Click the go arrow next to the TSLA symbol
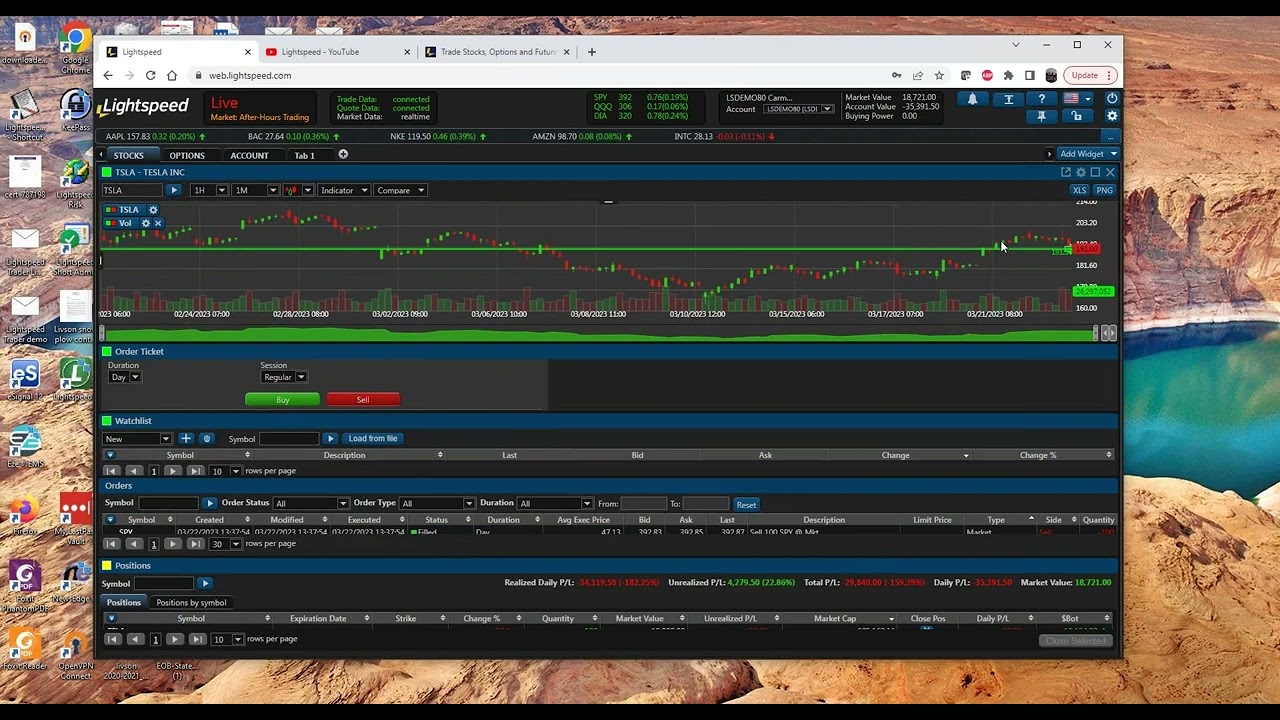Screen dimensions: 1280x720 [x=173, y=190]
